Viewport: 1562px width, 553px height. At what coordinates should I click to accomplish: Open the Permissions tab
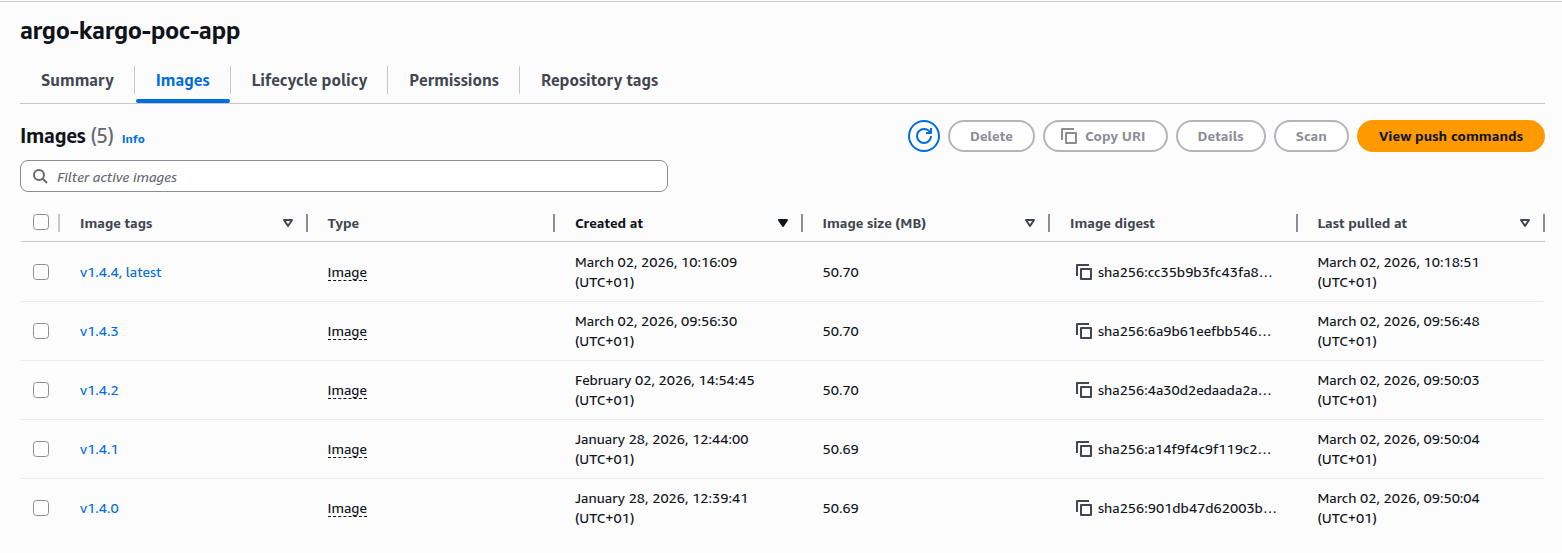[453, 81]
